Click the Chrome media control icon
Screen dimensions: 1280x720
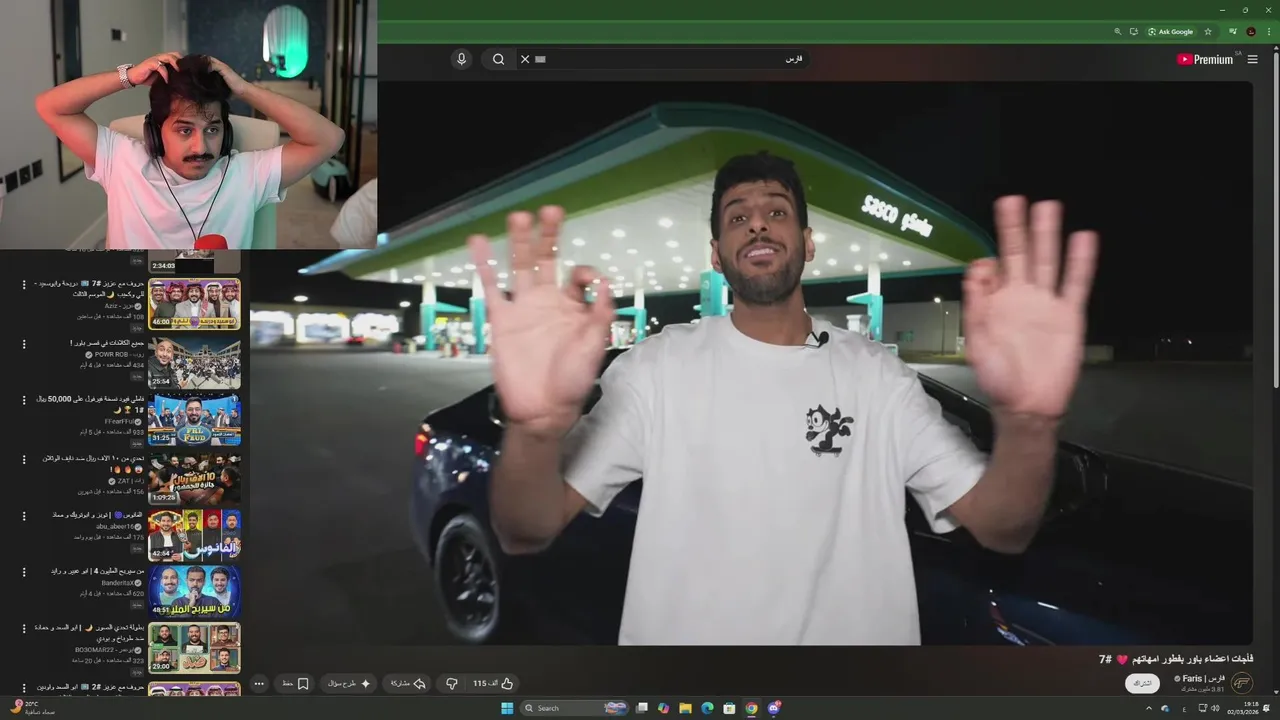click(x=1233, y=32)
